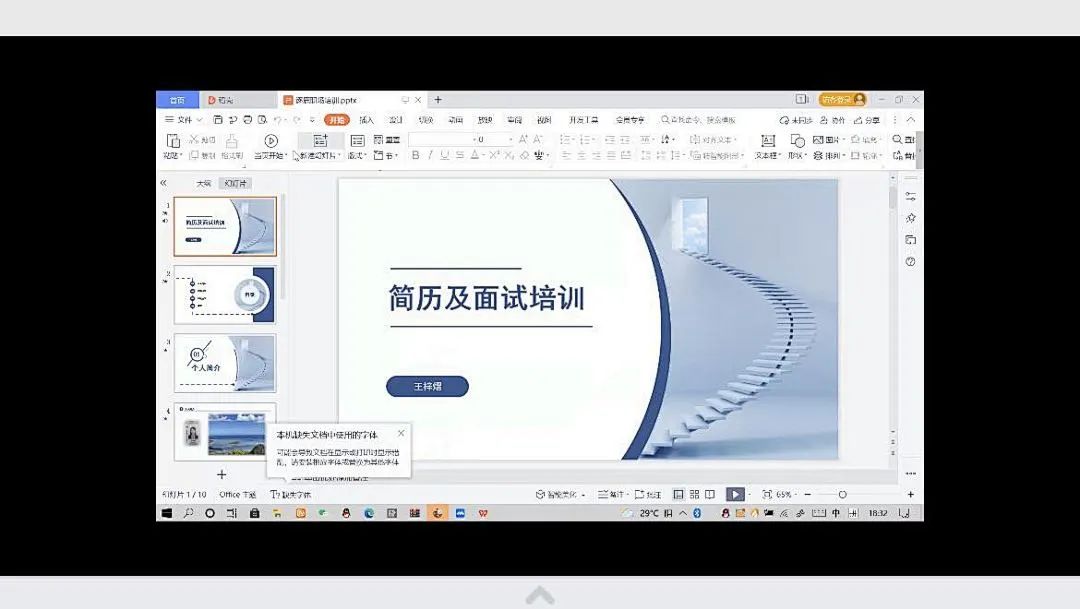The width and height of the screenshot is (1080, 609).
Task: Open a new document tab with plus
Action: pos(438,100)
